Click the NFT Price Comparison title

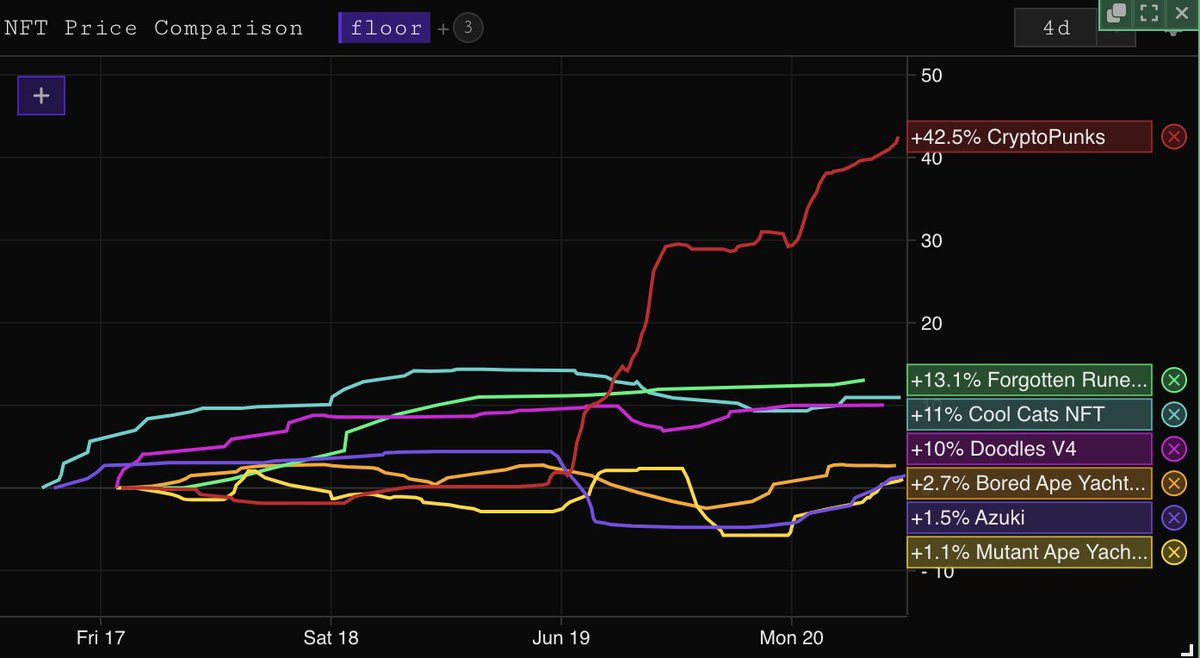pos(154,28)
